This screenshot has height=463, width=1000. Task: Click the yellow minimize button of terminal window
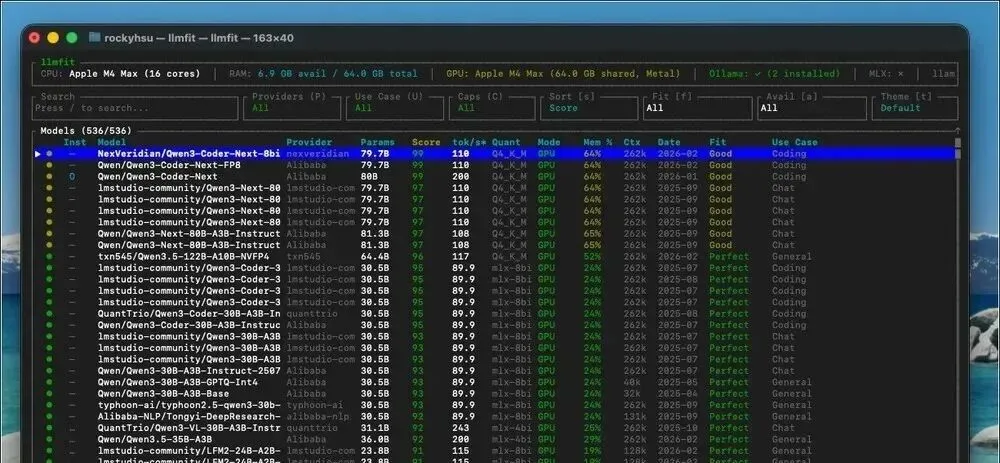pyautogui.click(x=53, y=38)
